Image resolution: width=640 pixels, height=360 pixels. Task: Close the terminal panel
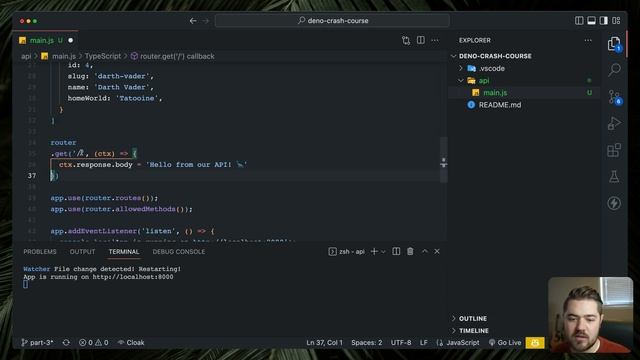point(437,251)
